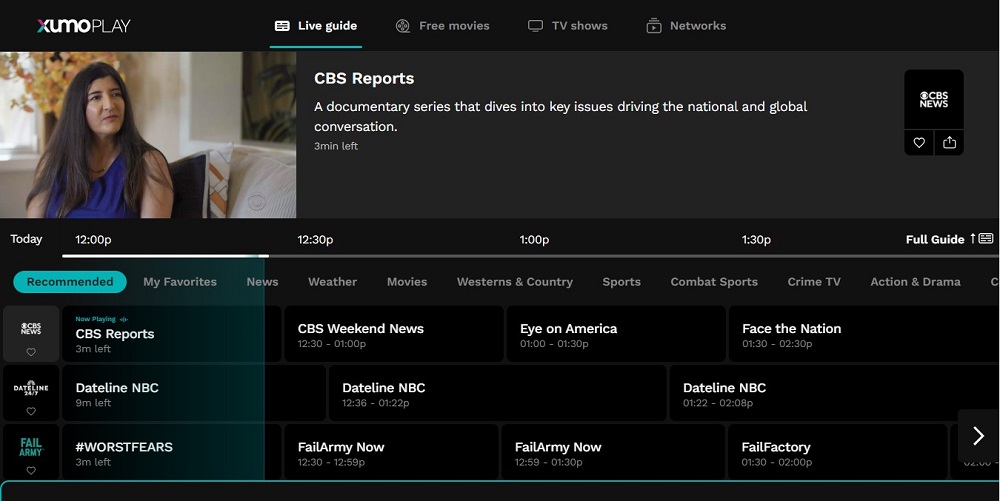1000x501 pixels.
Task: Click the Fail Army channel logo
Action: click(31, 447)
